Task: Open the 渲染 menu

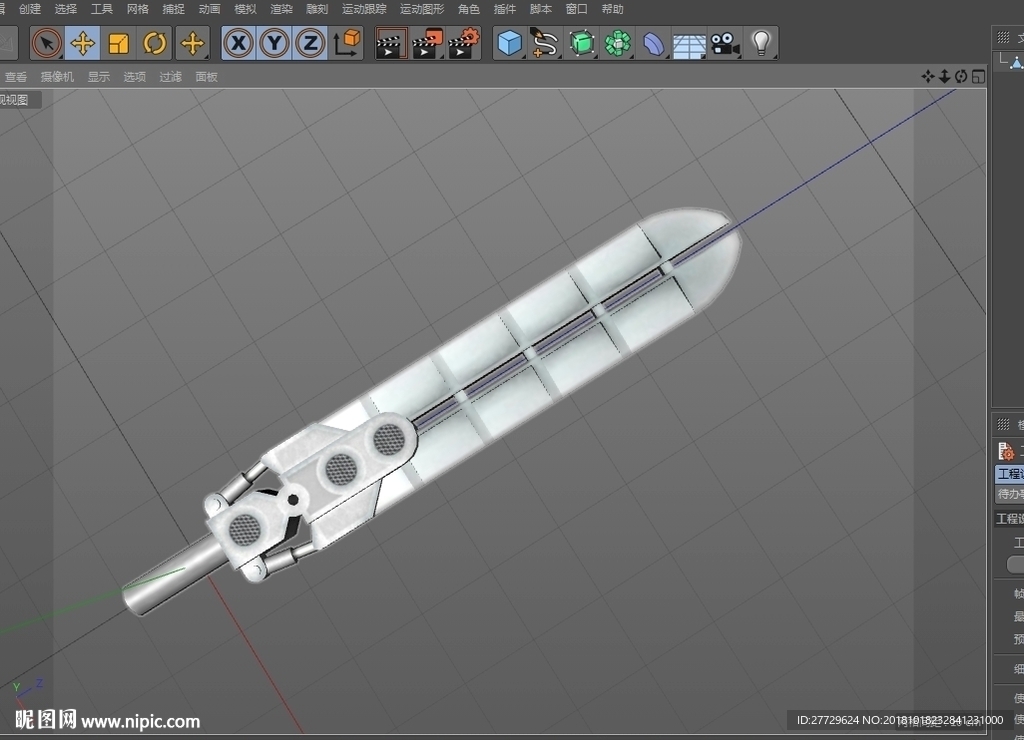Action: (x=281, y=9)
